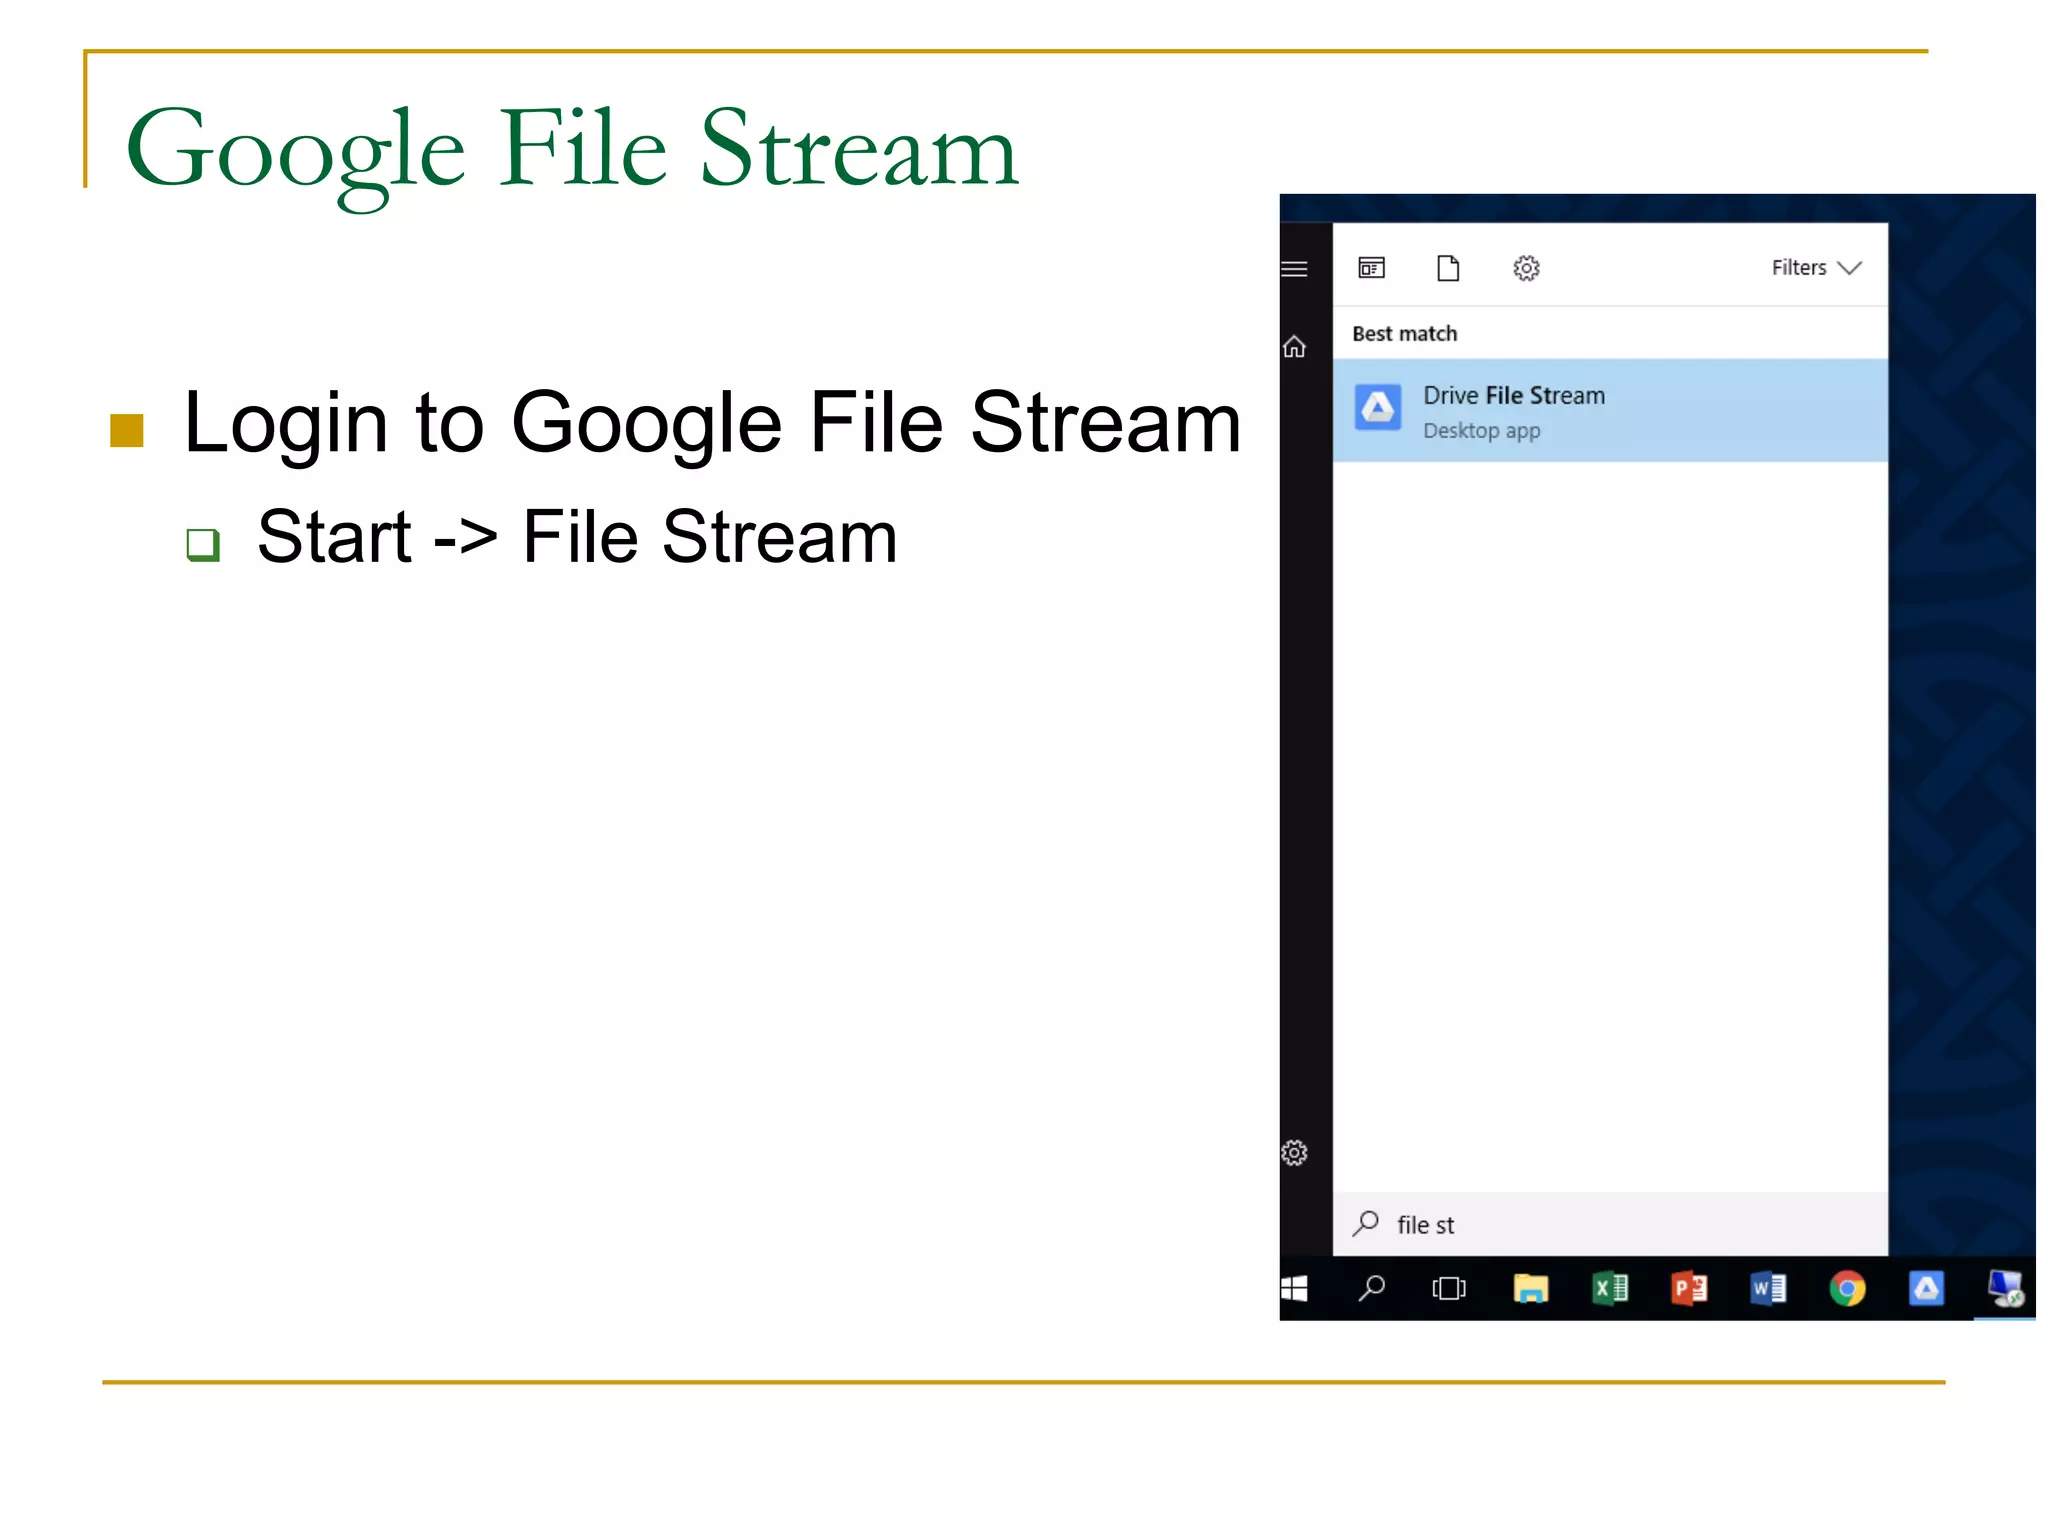Launch Word from the taskbar
2048x1536 pixels.
click(x=1768, y=1289)
